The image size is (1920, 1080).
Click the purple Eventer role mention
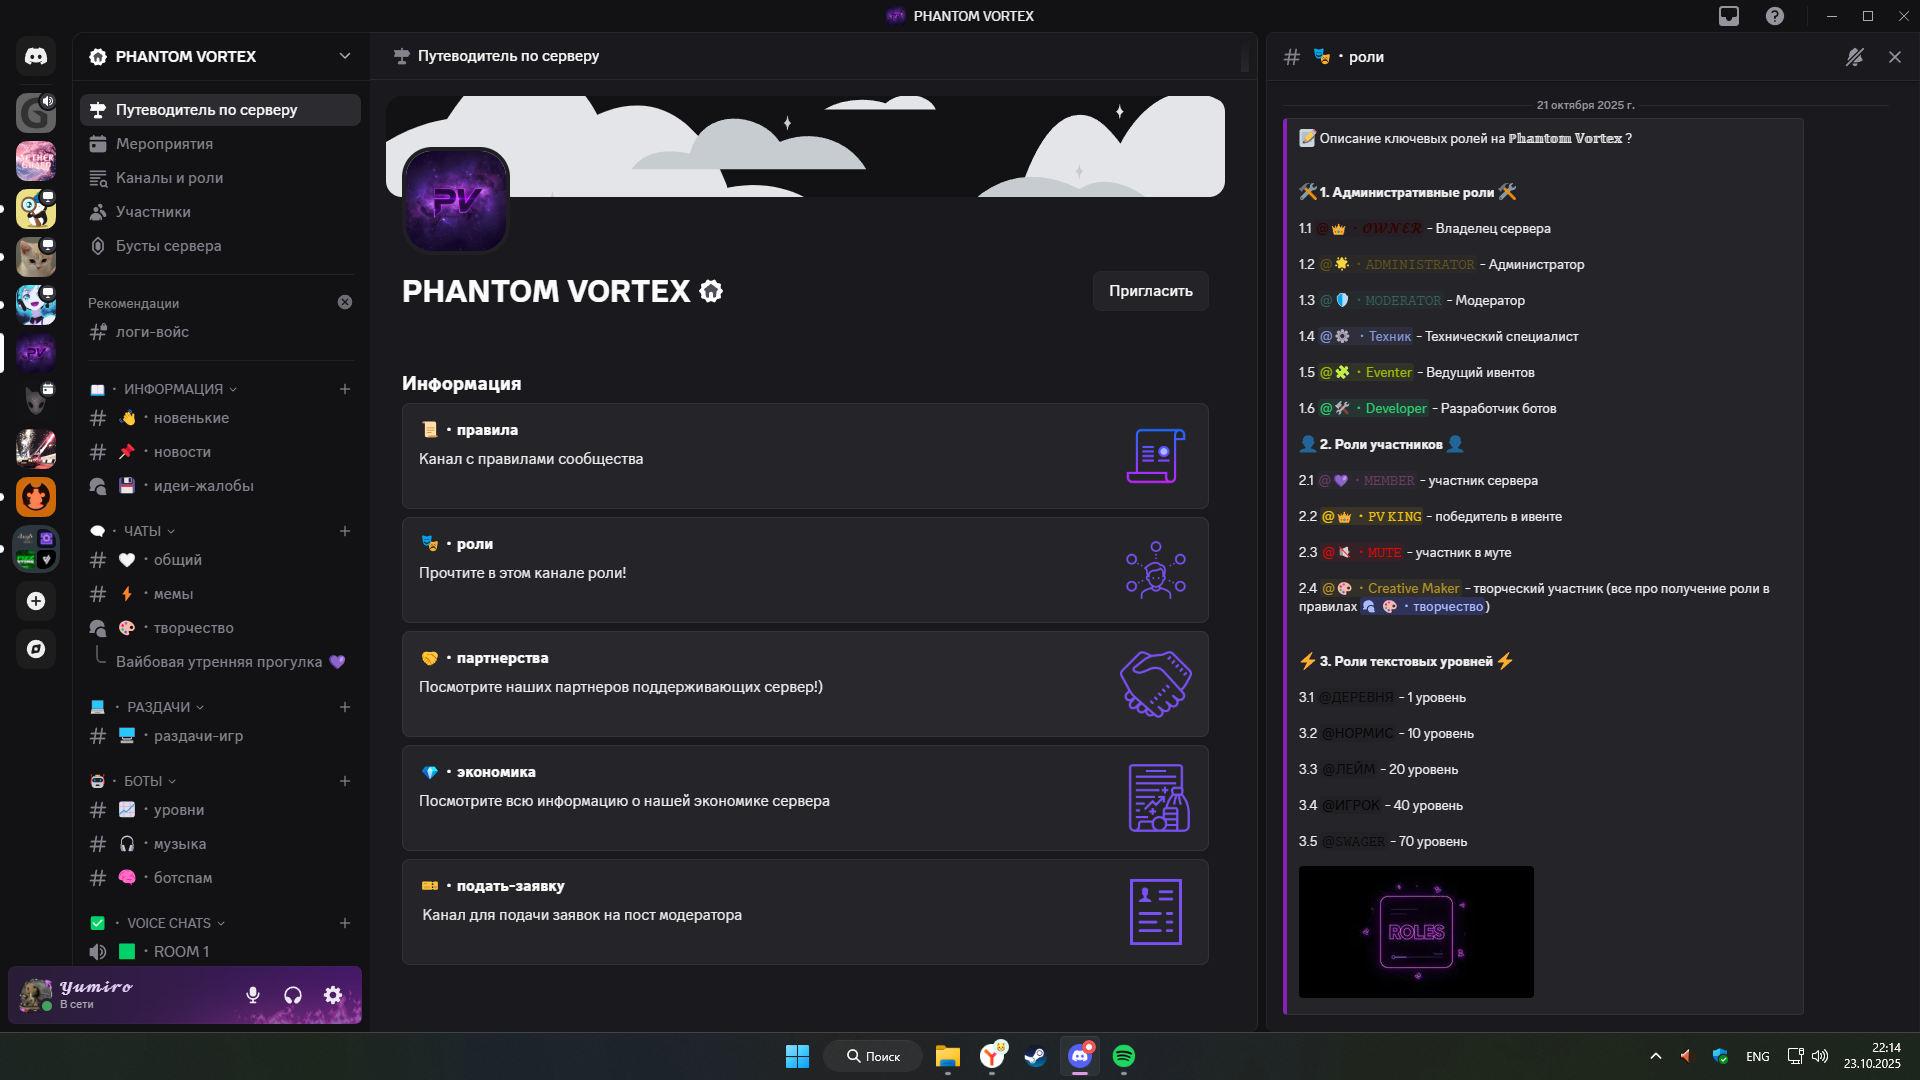[x=1388, y=373]
